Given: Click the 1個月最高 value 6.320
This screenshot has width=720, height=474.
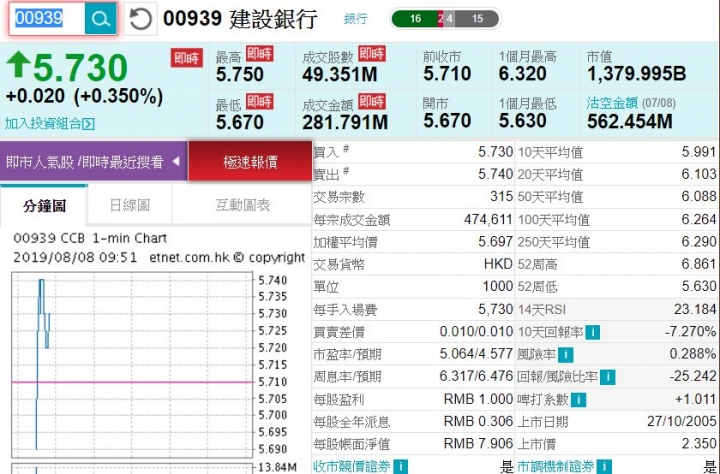Looking at the screenshot, I should [x=523, y=73].
